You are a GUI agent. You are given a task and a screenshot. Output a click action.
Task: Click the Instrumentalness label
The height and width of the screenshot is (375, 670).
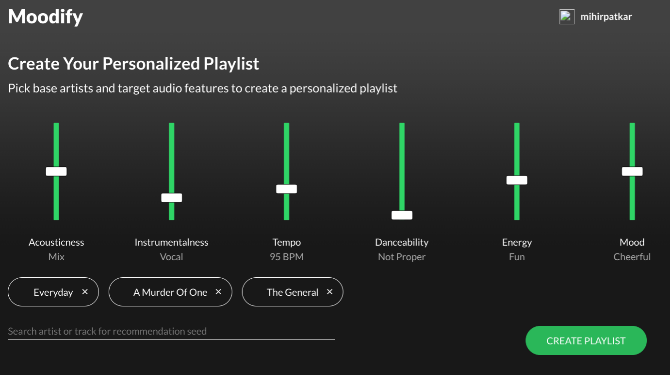pos(171,242)
